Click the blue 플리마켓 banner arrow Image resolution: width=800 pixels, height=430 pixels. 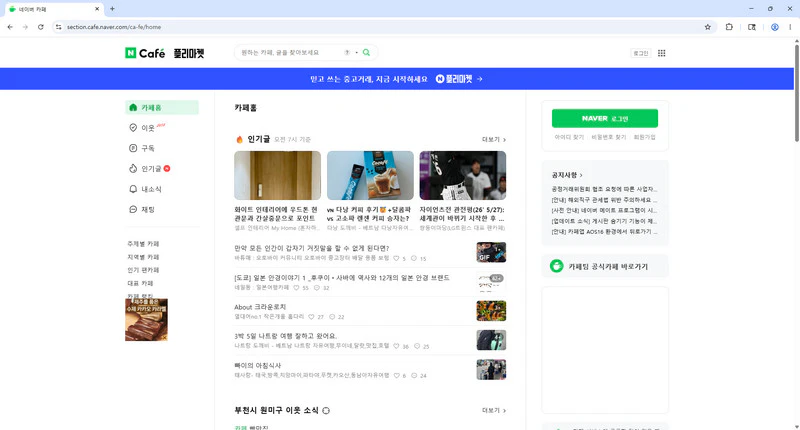pos(479,79)
